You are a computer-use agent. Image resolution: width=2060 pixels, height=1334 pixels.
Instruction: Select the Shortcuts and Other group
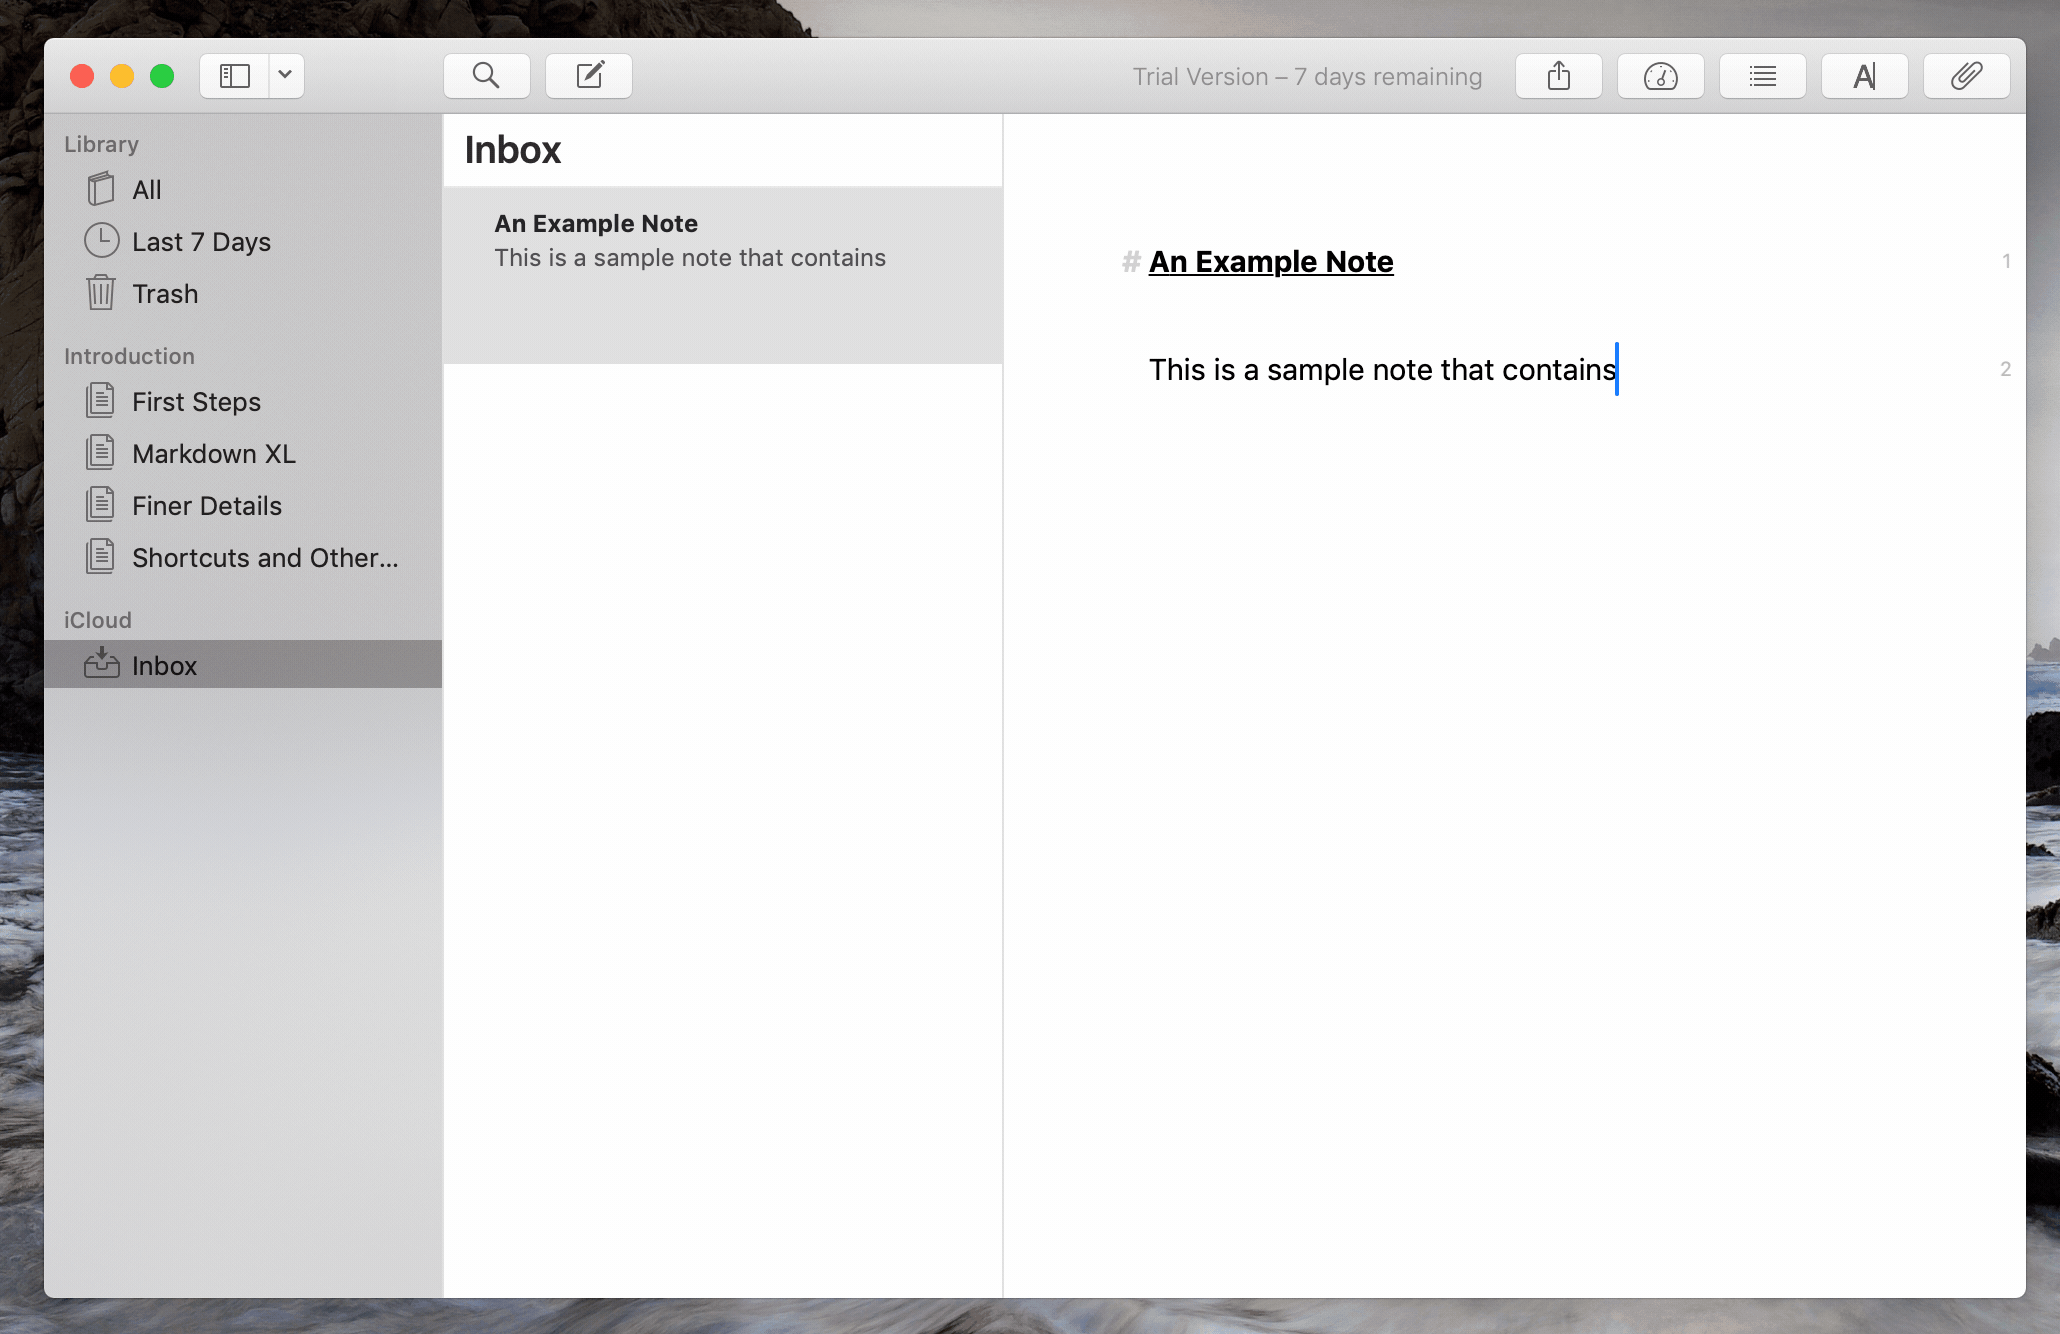pos(264,558)
